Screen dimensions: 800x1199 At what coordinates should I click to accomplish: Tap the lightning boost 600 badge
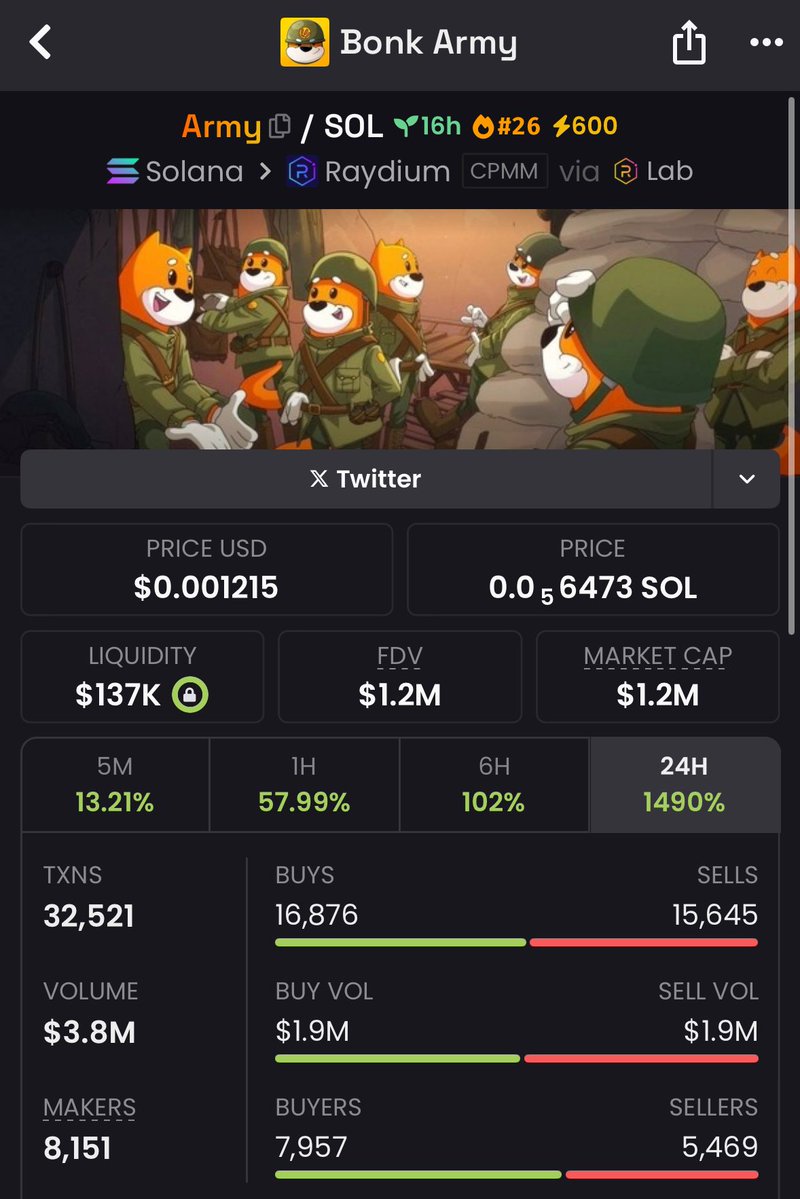(x=585, y=126)
